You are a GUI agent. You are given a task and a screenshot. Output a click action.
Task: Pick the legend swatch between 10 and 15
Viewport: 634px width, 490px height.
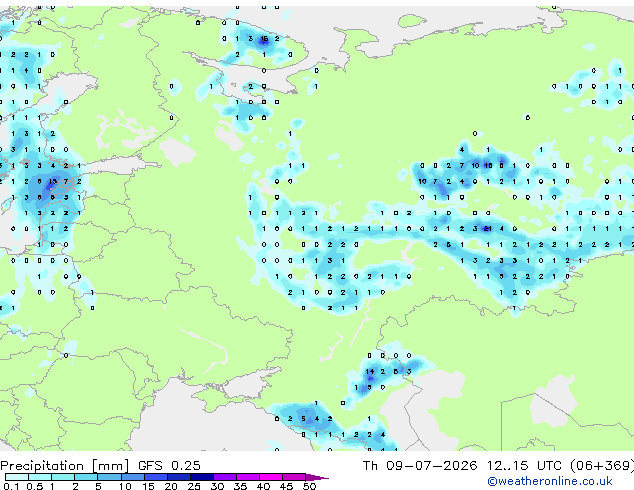tap(132, 477)
